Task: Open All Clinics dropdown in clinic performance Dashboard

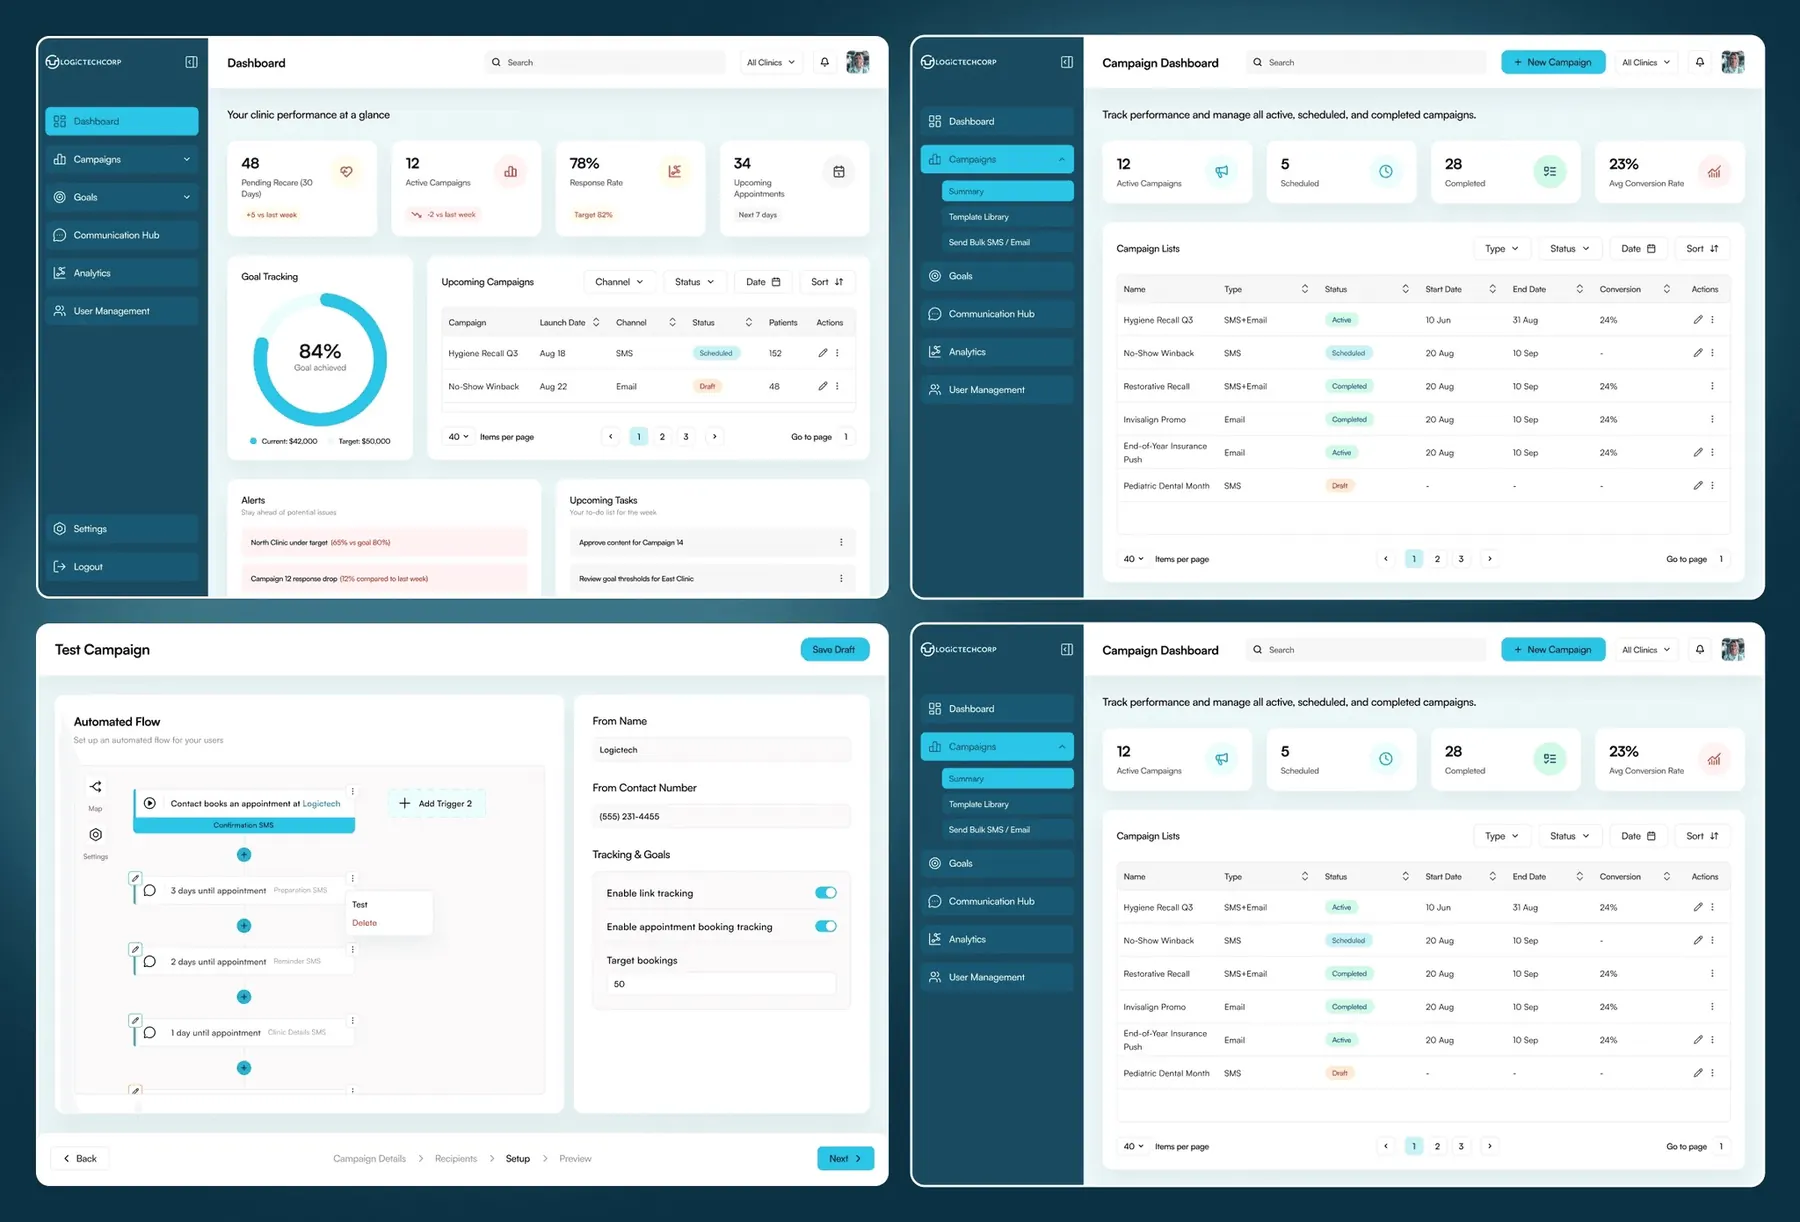Action: 771,62
